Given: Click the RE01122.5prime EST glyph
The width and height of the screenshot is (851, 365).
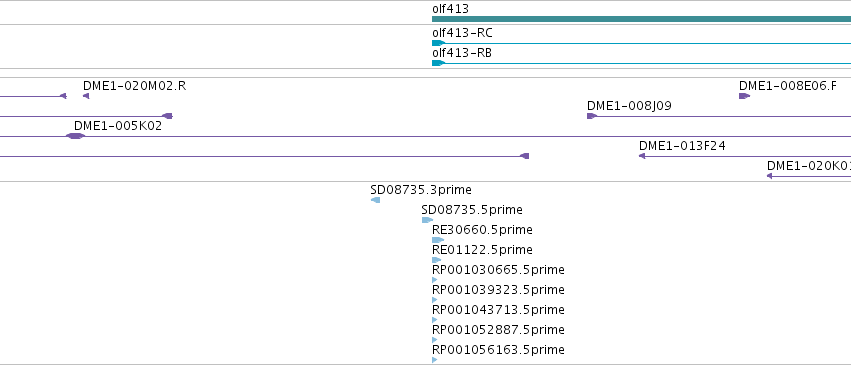Looking at the screenshot, I should pos(436,260).
